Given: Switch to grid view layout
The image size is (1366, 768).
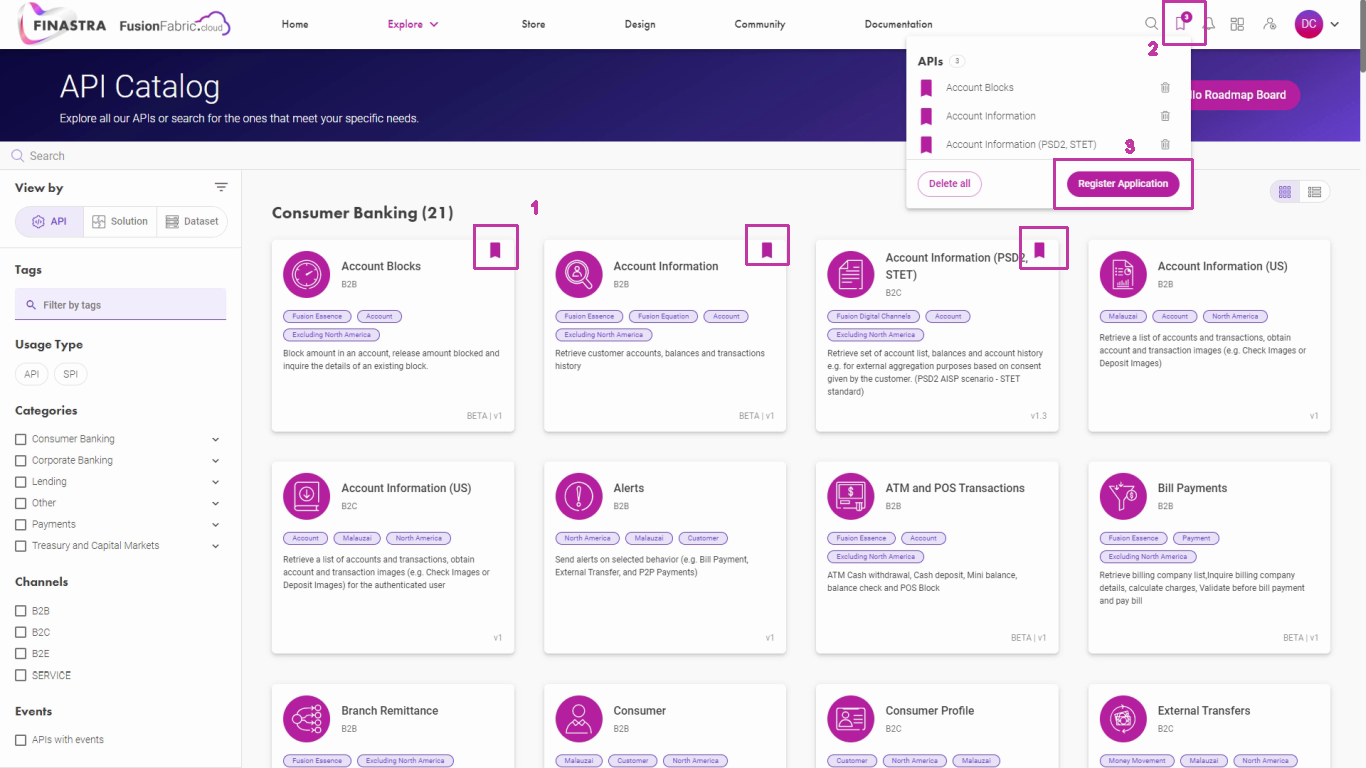Looking at the screenshot, I should point(1285,192).
